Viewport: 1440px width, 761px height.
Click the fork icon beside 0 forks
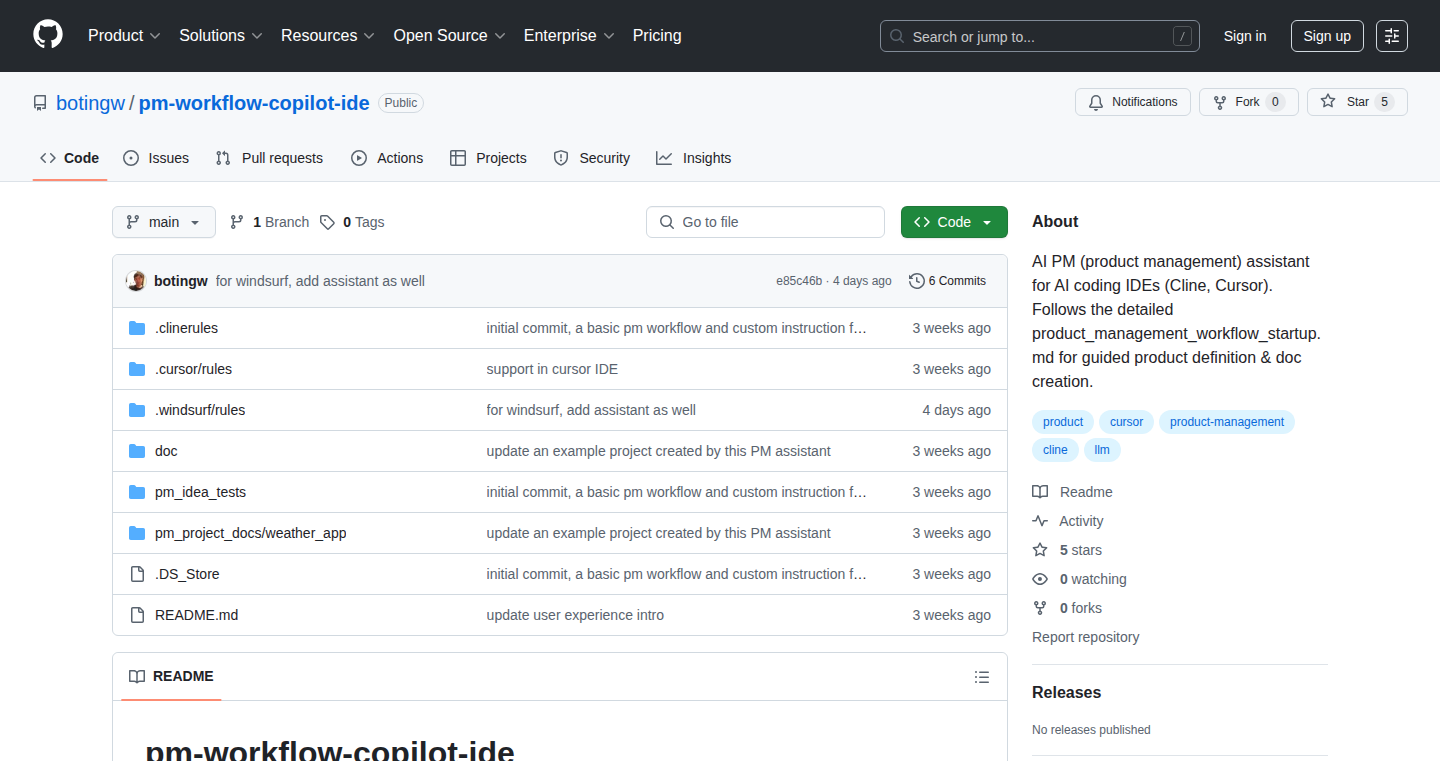pyautogui.click(x=1040, y=608)
